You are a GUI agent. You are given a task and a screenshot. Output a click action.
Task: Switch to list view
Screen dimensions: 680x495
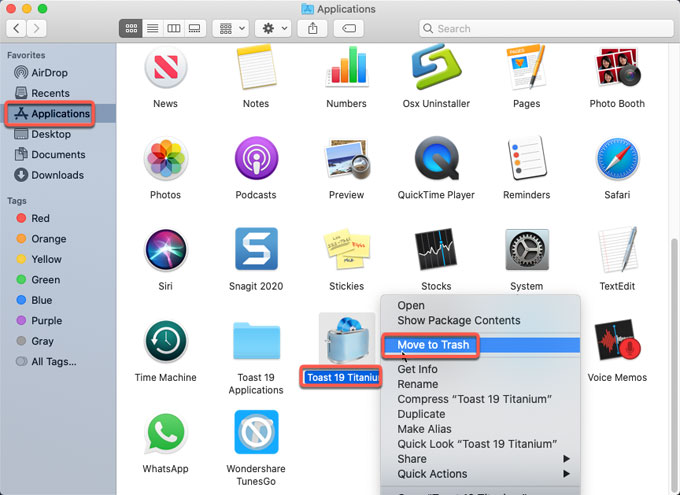click(153, 29)
